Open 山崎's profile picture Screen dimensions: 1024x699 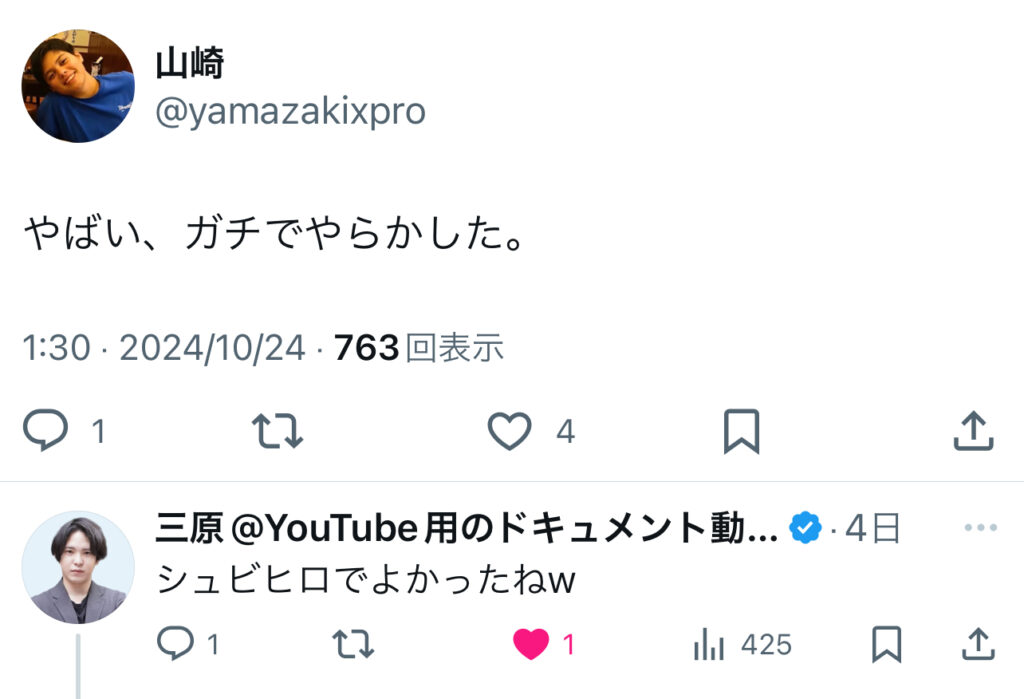(x=78, y=86)
